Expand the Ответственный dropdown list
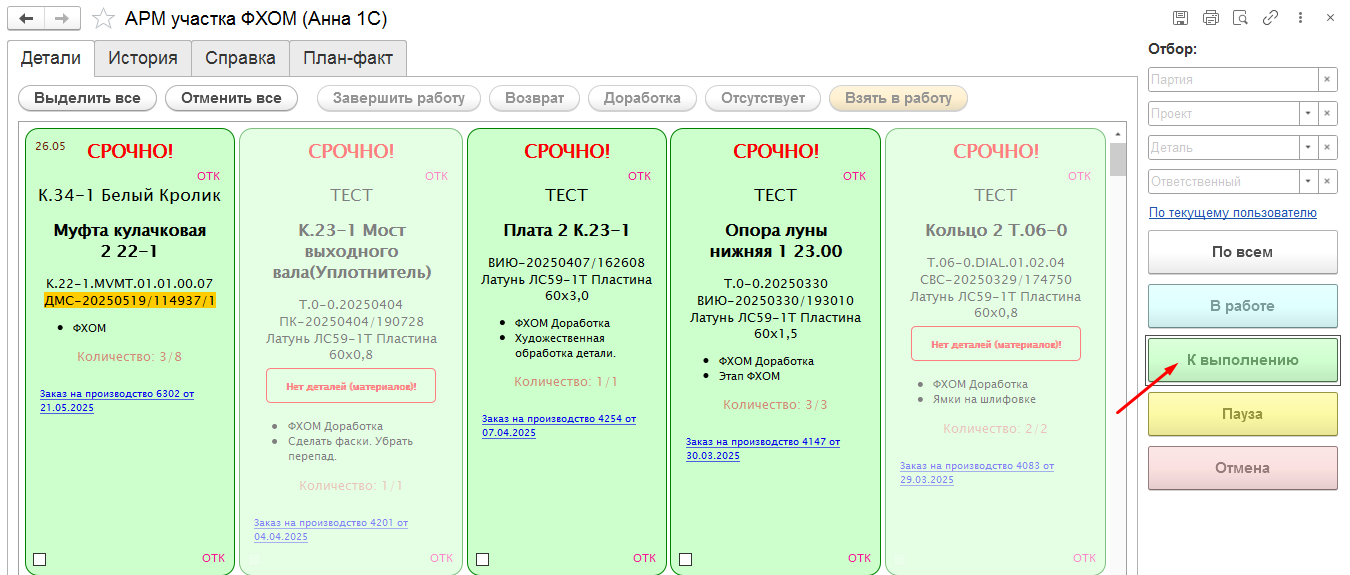This screenshot has width=1350, height=575. click(1308, 182)
